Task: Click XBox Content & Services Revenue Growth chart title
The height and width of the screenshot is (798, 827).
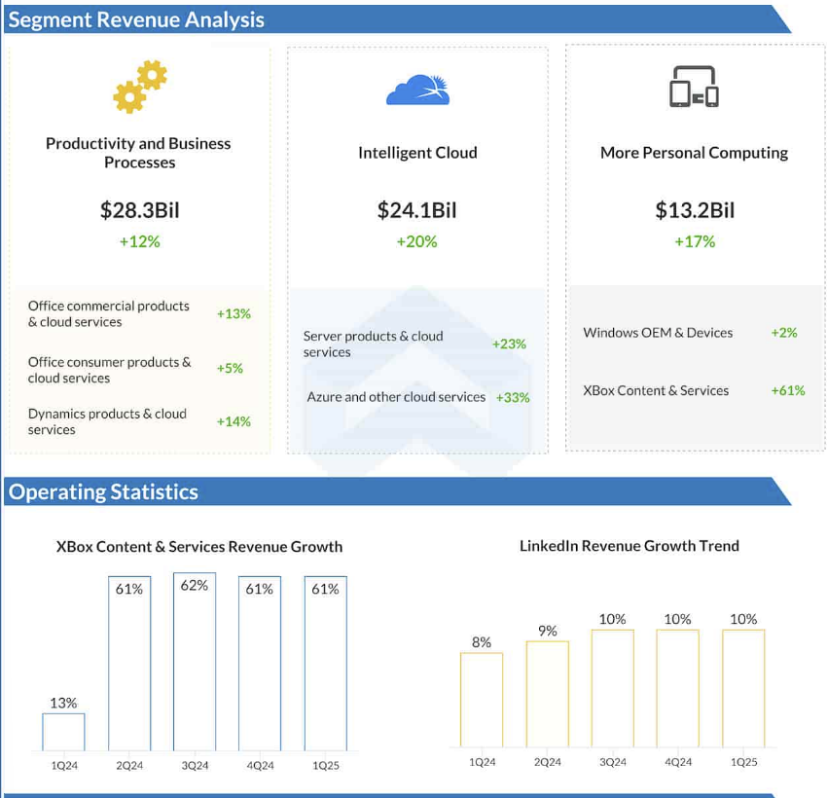Action: point(199,546)
